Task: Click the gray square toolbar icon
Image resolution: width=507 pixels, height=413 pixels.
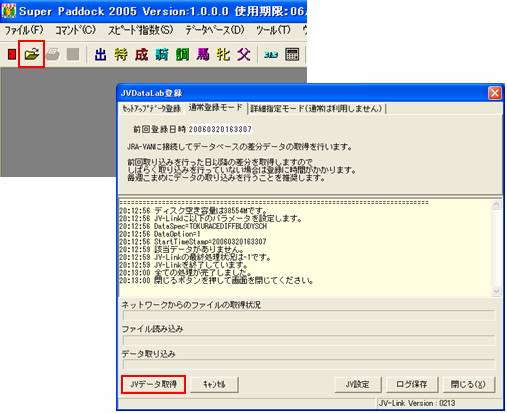Action: click(x=73, y=54)
